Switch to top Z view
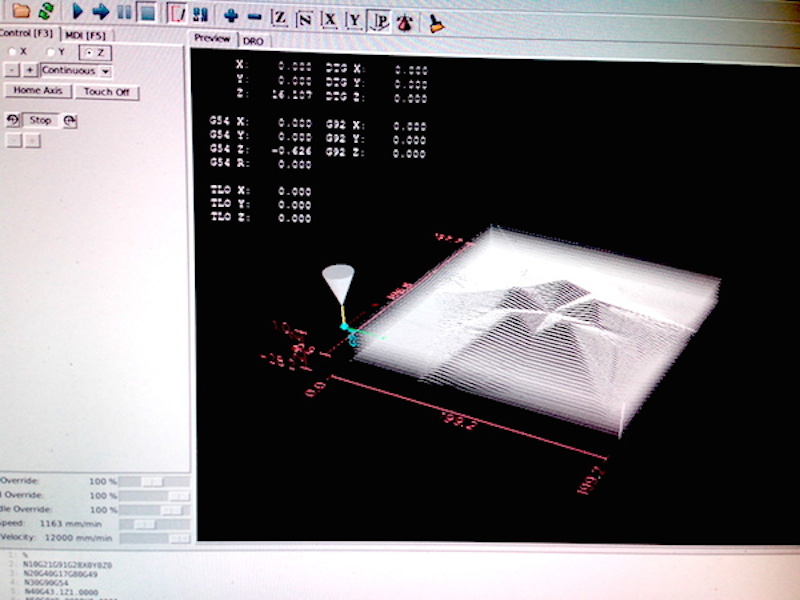Viewport: 800px width, 600px height. pyautogui.click(x=280, y=18)
